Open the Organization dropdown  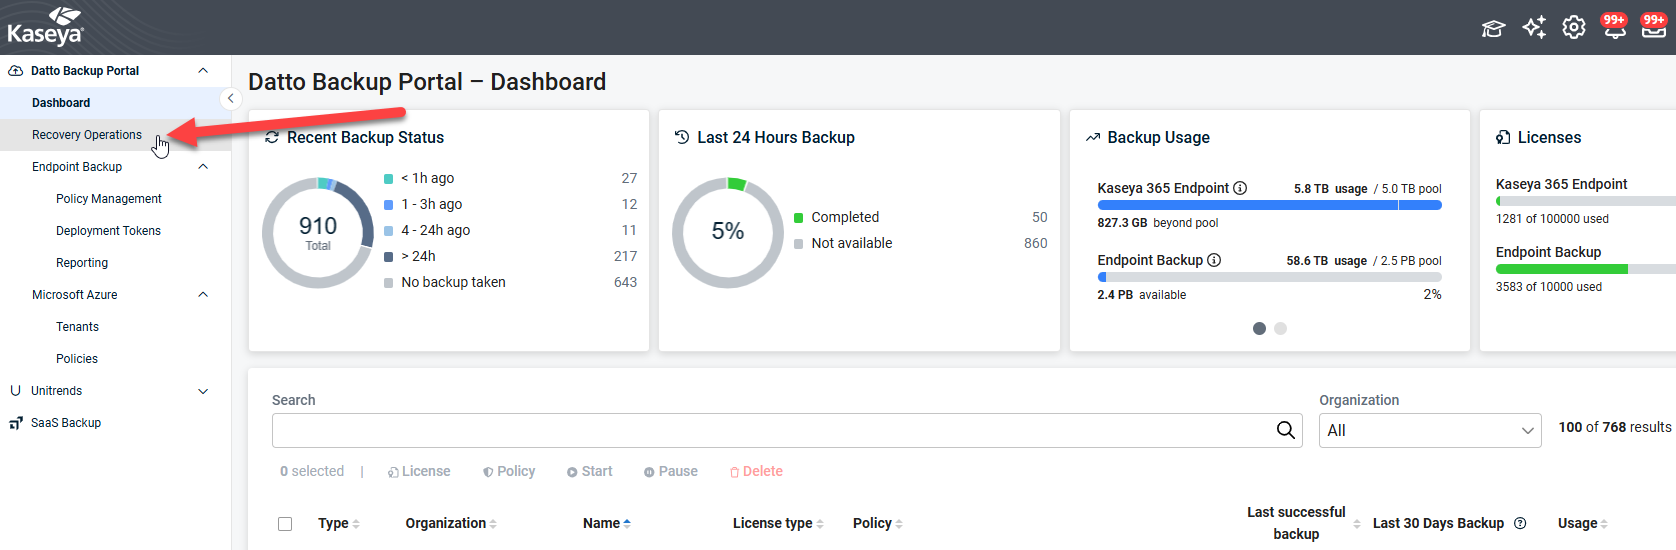1429,430
